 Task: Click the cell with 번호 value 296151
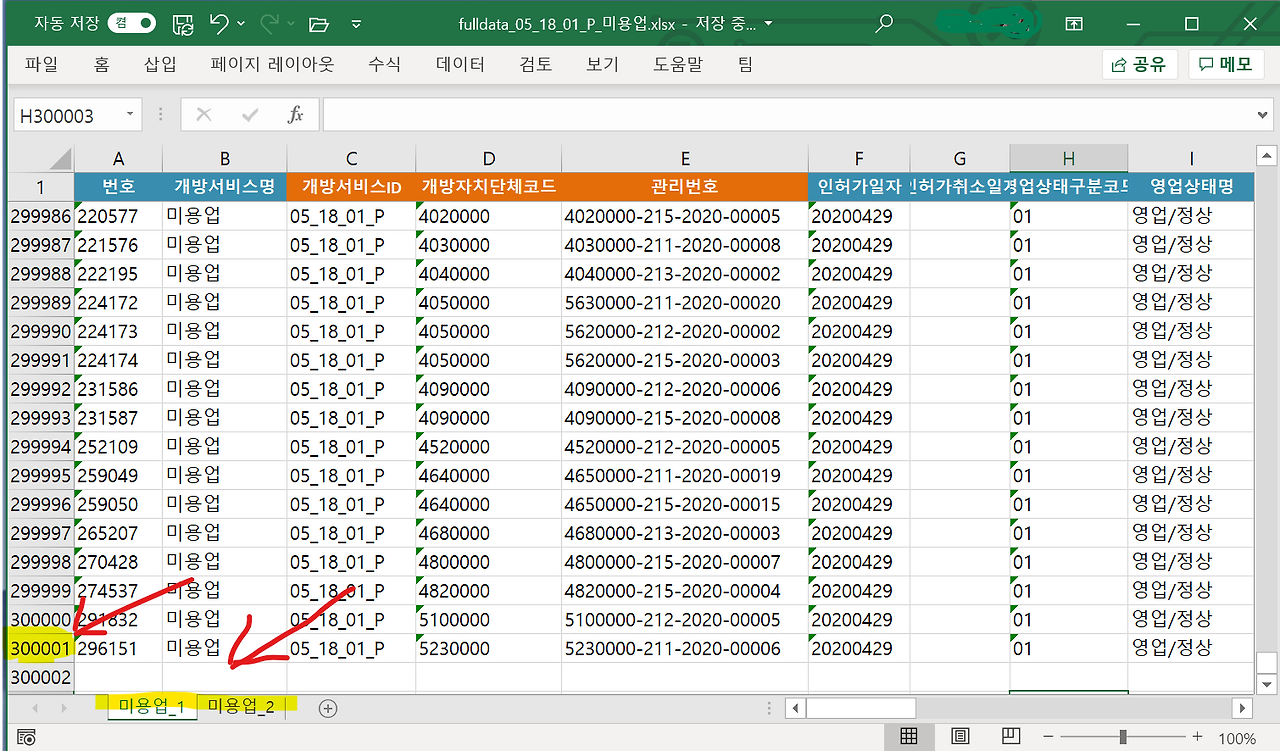click(x=118, y=649)
